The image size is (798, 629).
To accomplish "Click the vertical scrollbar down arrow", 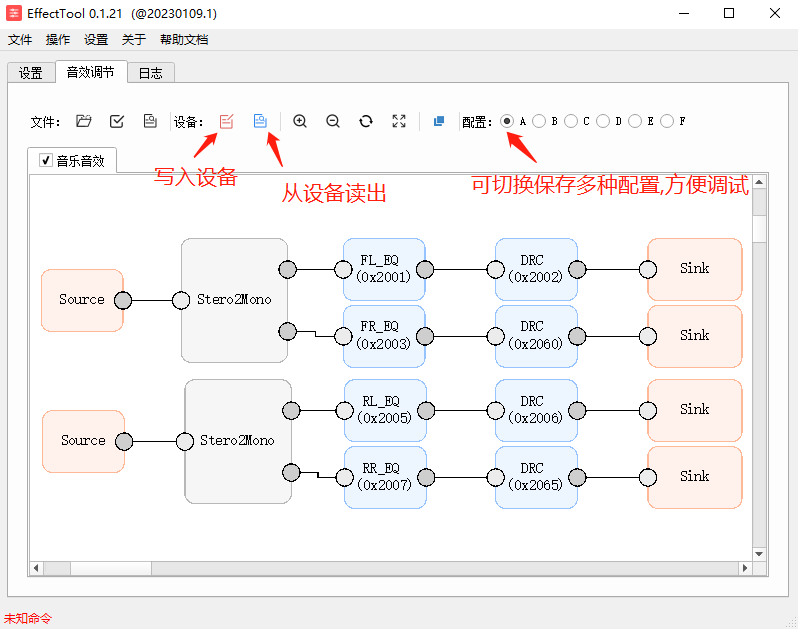I will tap(759, 553).
